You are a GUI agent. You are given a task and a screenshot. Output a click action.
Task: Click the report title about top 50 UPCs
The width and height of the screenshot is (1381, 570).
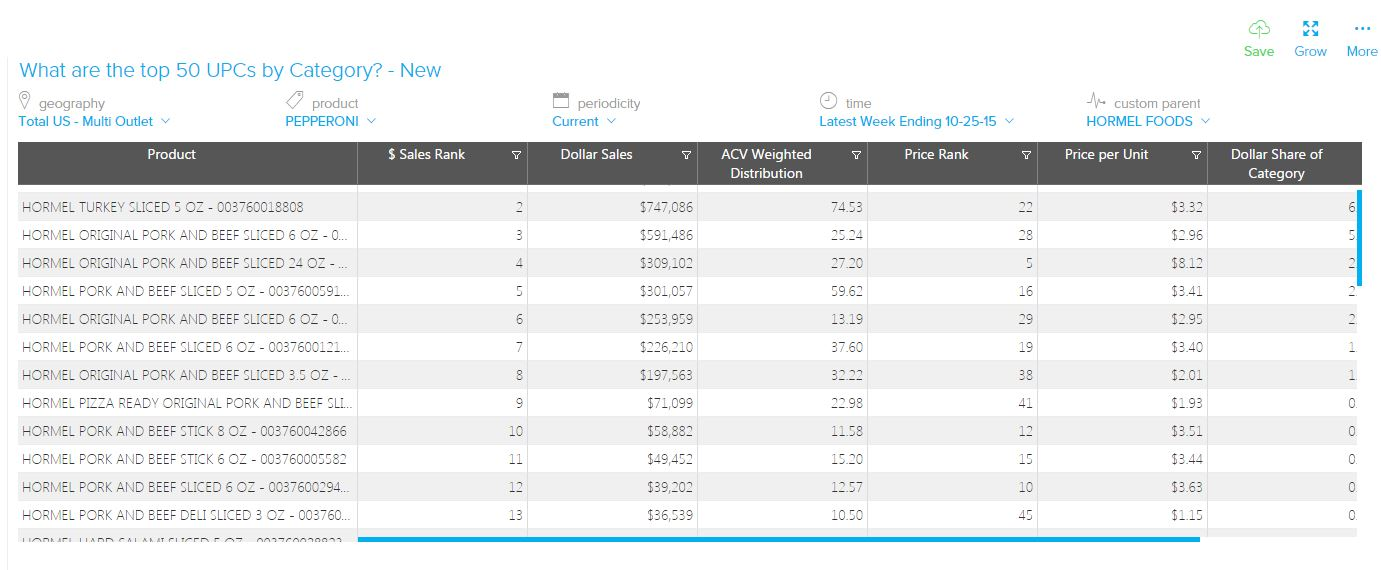230,70
